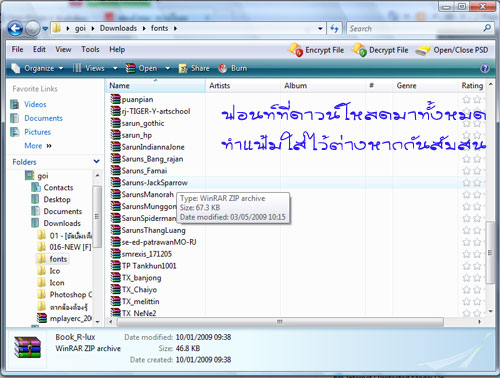
Task: Click the Encrypt File toolbar icon
Action: coord(296,50)
